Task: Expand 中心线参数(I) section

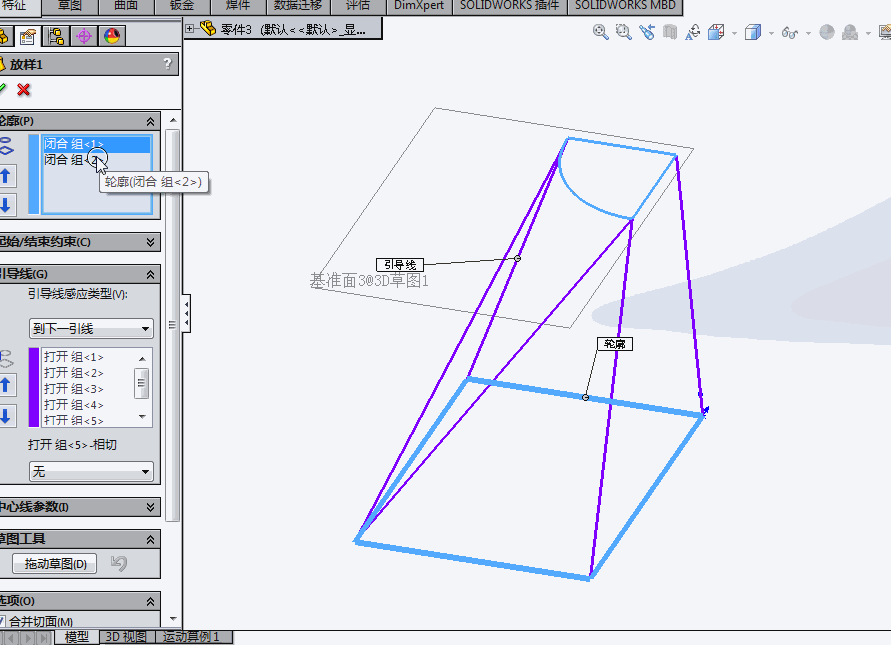Action: (150, 507)
